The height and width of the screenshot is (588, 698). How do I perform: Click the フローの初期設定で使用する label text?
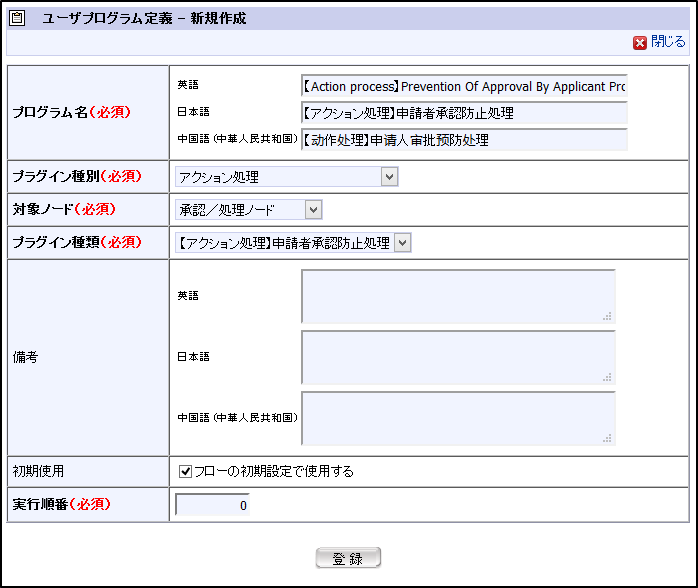tap(274, 471)
